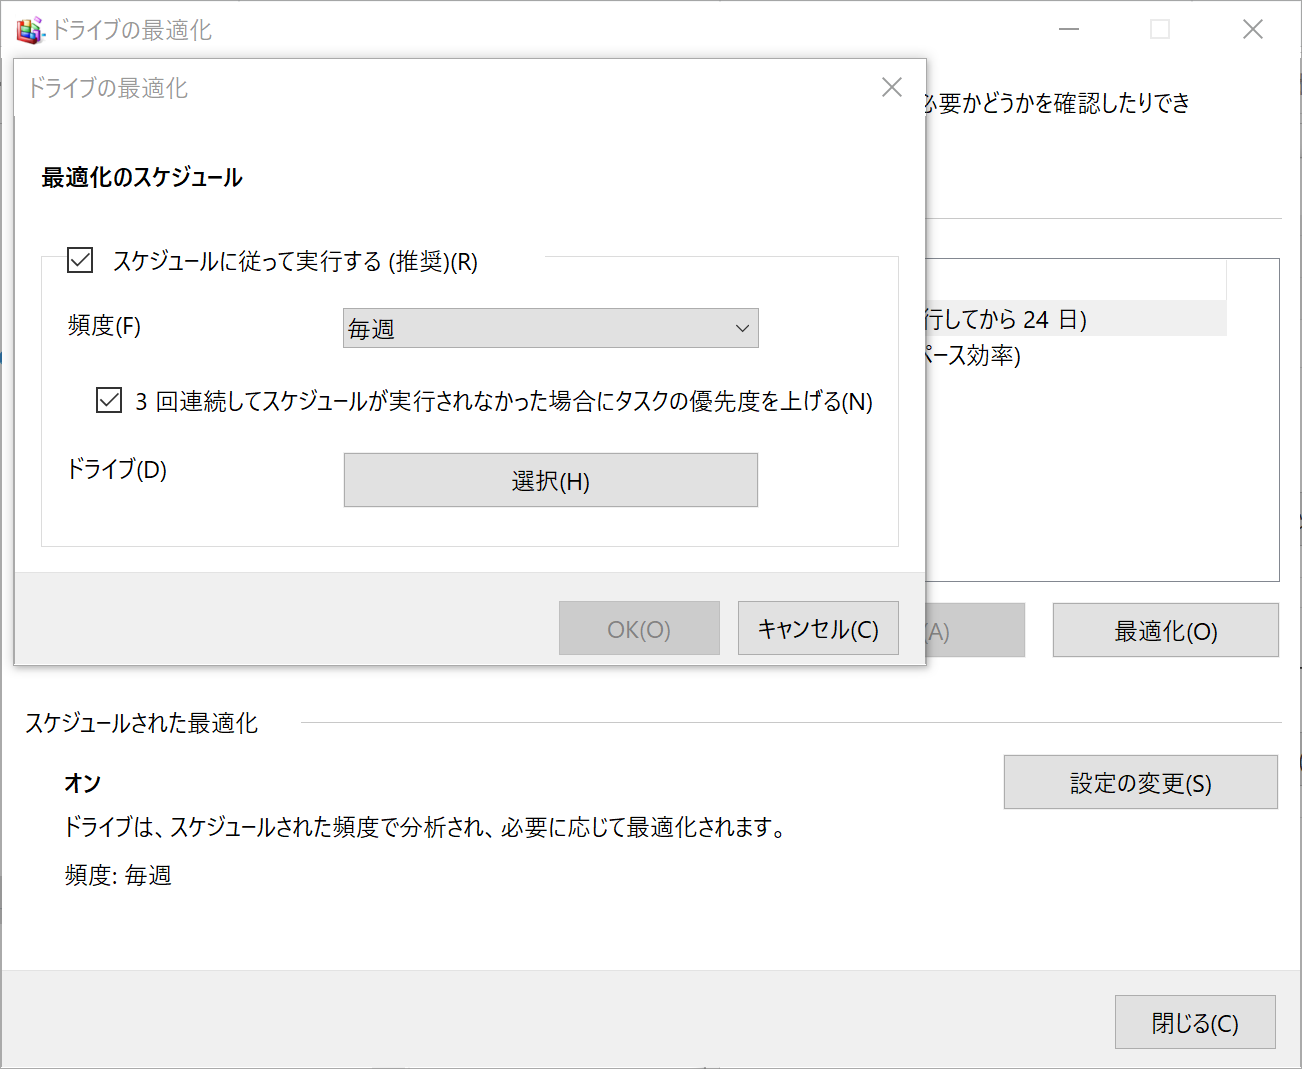Click the partially hidden (A) analyze button
The width and height of the screenshot is (1302, 1069).
(975, 631)
